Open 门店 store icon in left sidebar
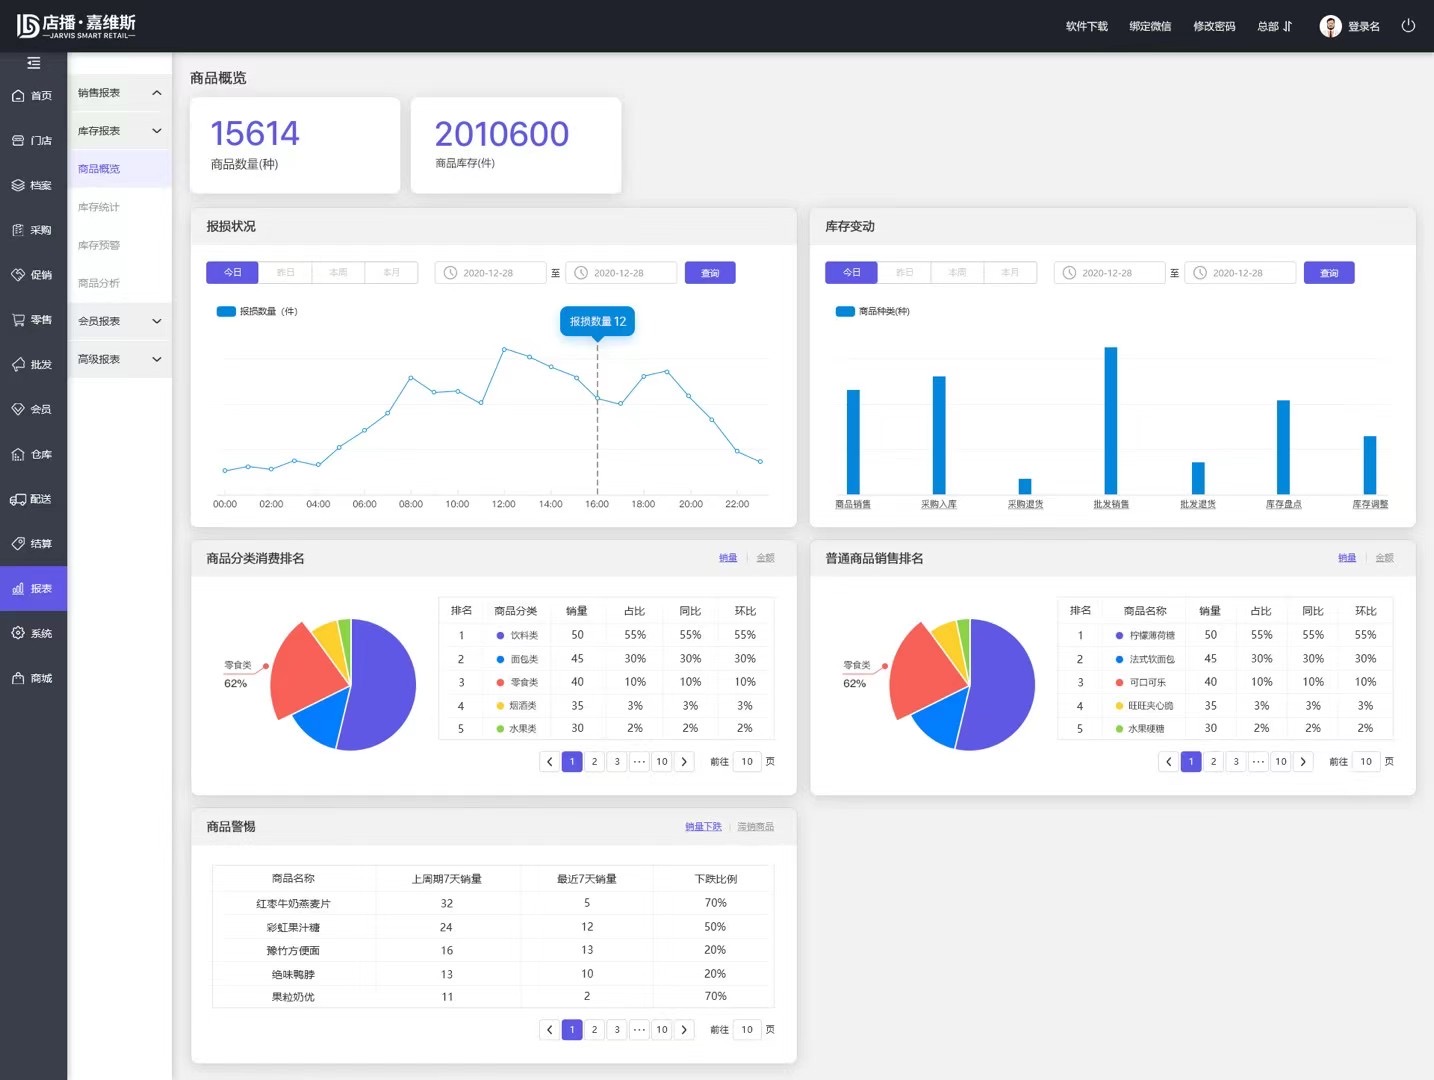This screenshot has width=1434, height=1080. [x=18, y=141]
